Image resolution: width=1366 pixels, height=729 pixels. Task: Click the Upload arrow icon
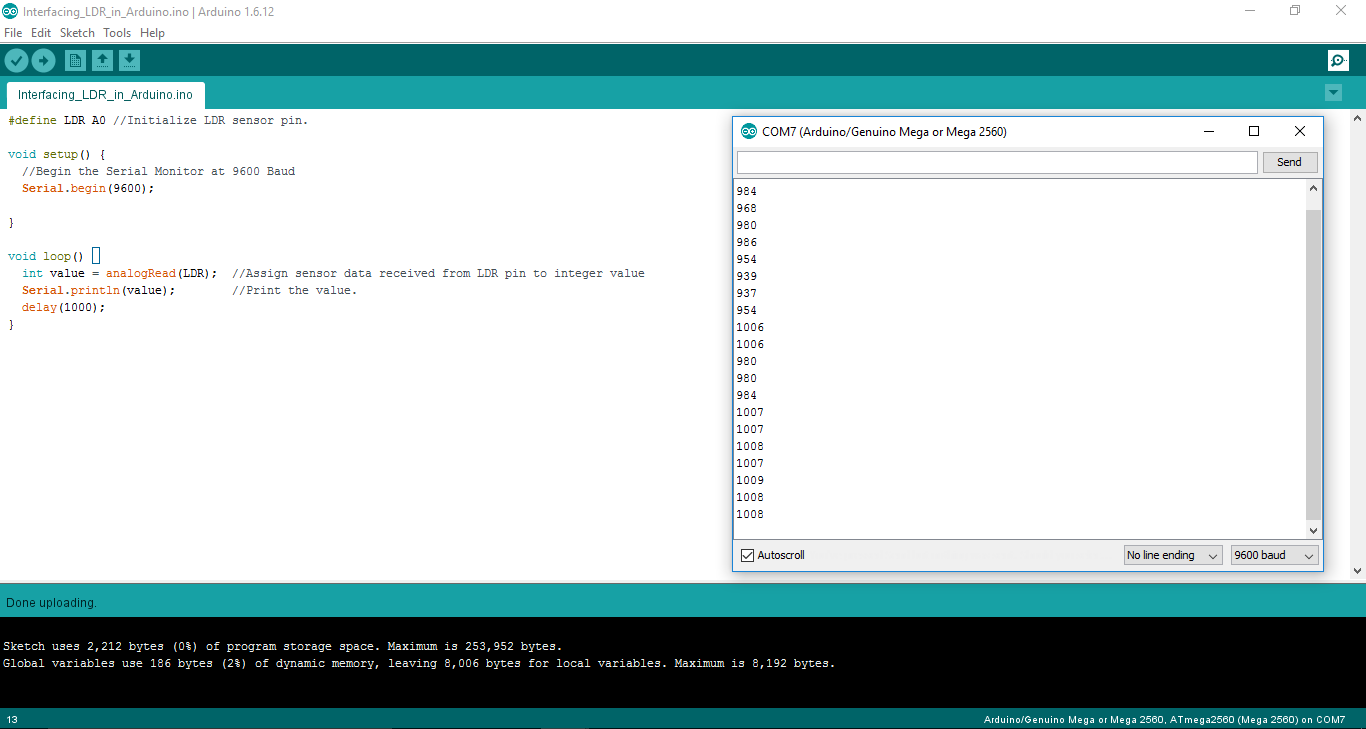[43, 61]
